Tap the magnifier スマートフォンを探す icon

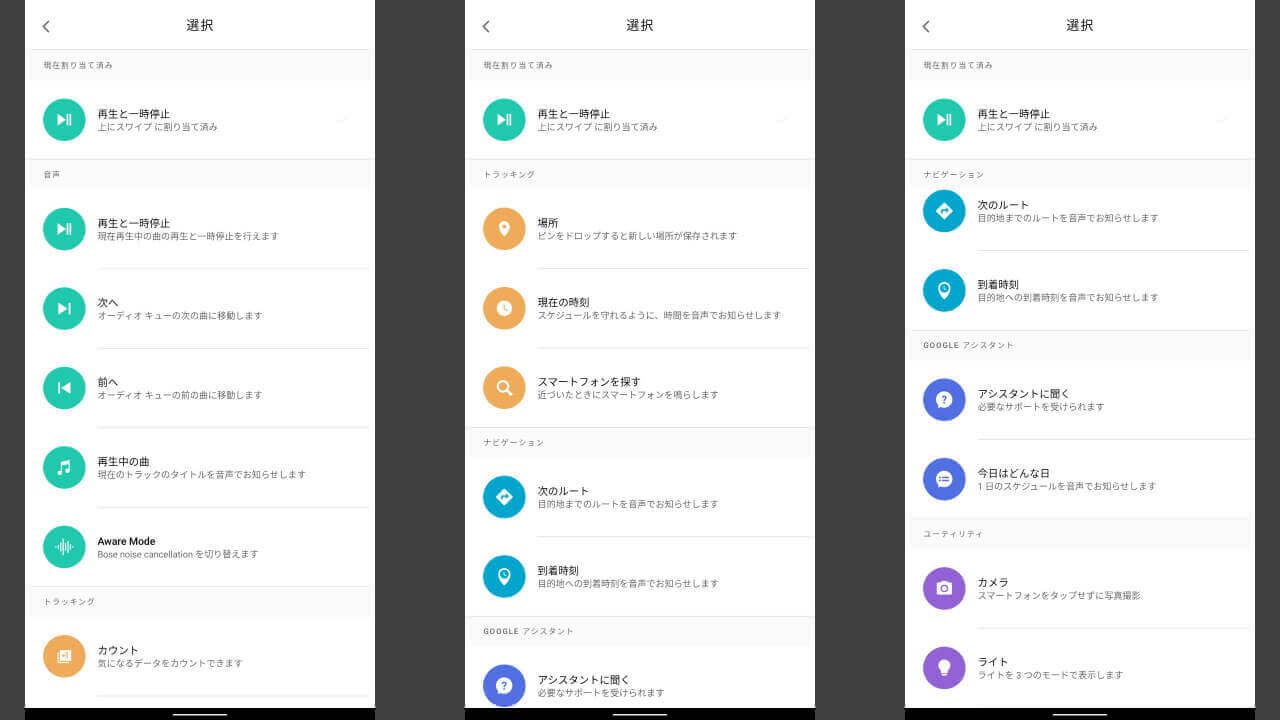504,388
